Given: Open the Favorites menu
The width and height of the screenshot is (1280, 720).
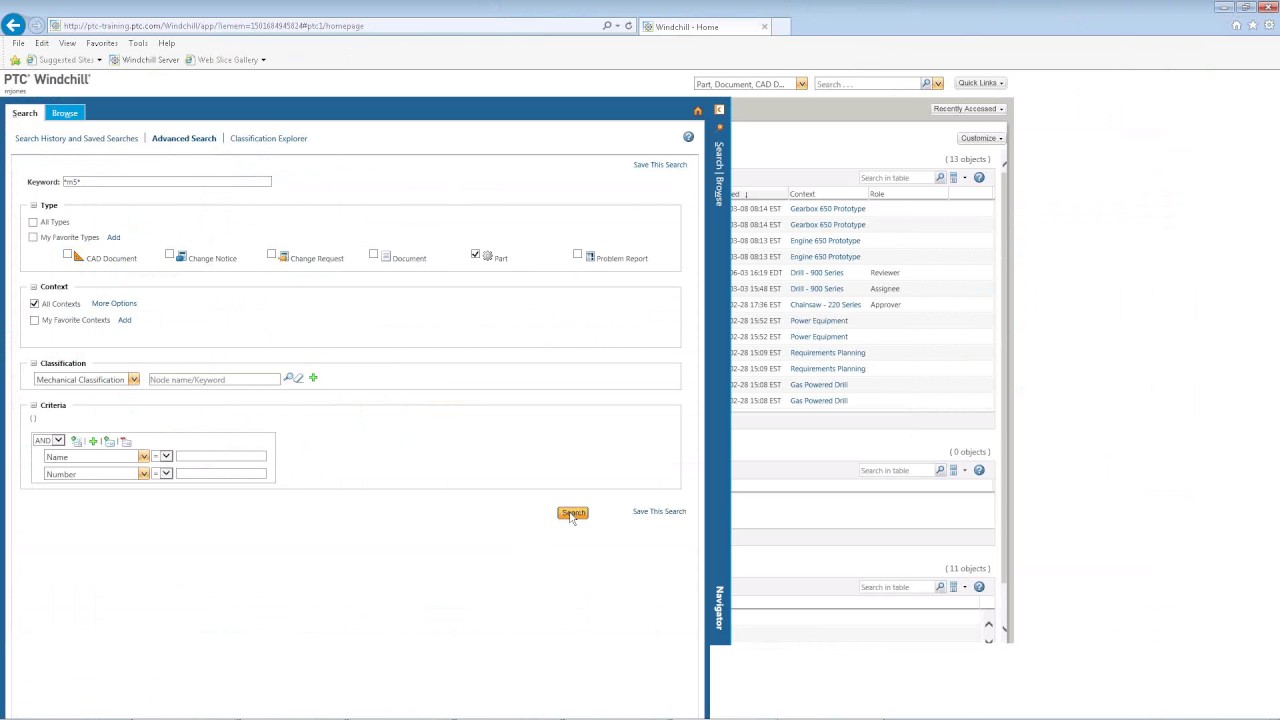Looking at the screenshot, I should (x=101, y=43).
